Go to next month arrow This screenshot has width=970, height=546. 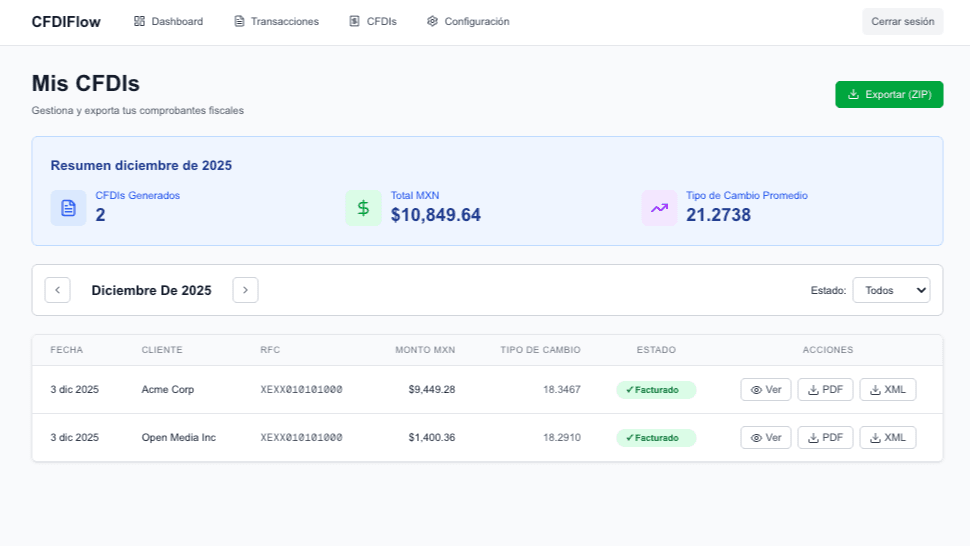coord(246,290)
